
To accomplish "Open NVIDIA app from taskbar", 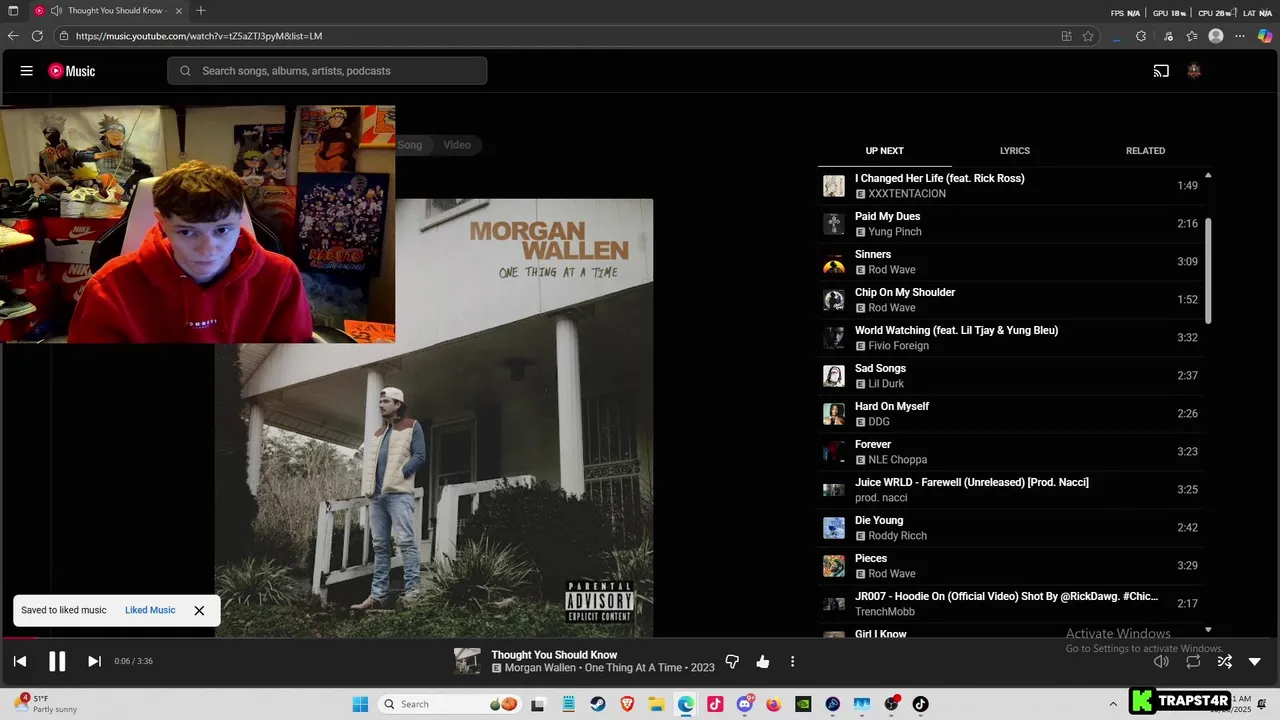I will 803,704.
